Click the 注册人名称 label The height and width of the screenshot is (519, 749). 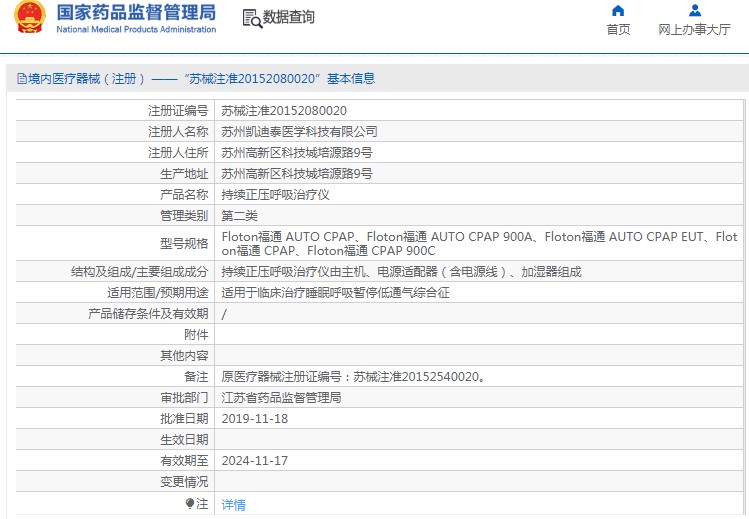178,132
